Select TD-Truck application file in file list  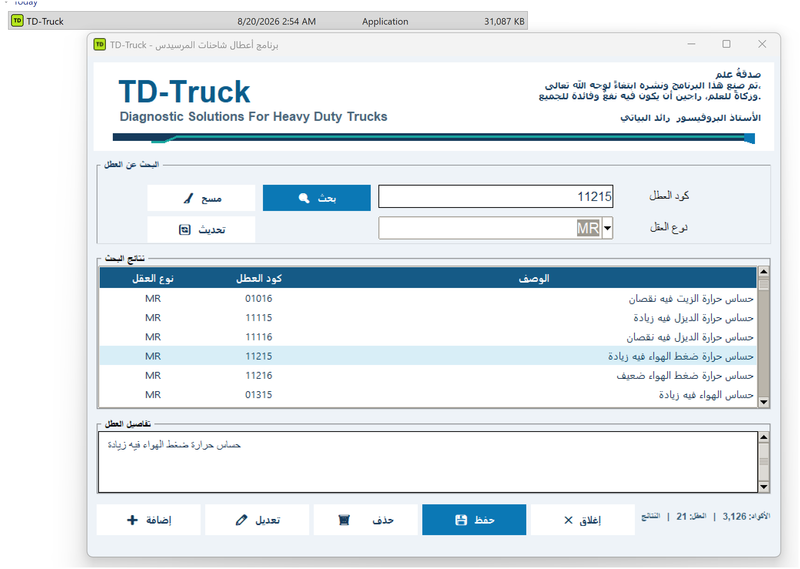click(268, 21)
